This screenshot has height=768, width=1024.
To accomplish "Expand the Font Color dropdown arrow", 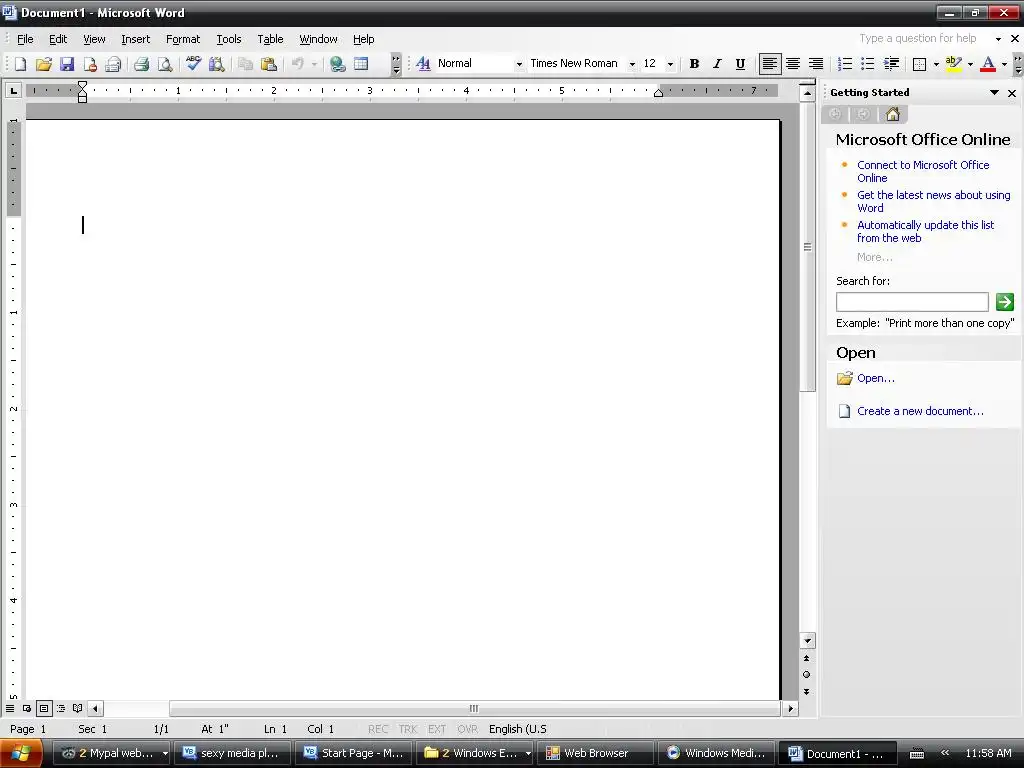I will click(x=1004, y=65).
